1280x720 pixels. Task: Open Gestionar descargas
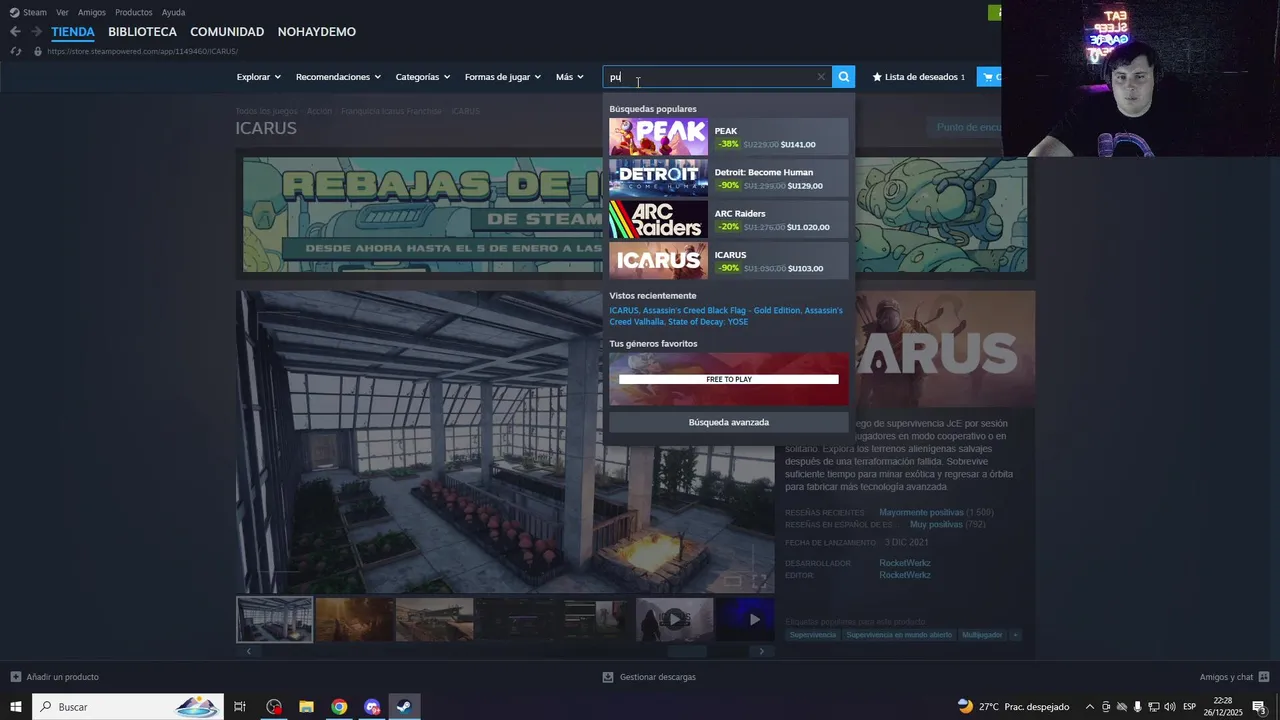pos(648,677)
